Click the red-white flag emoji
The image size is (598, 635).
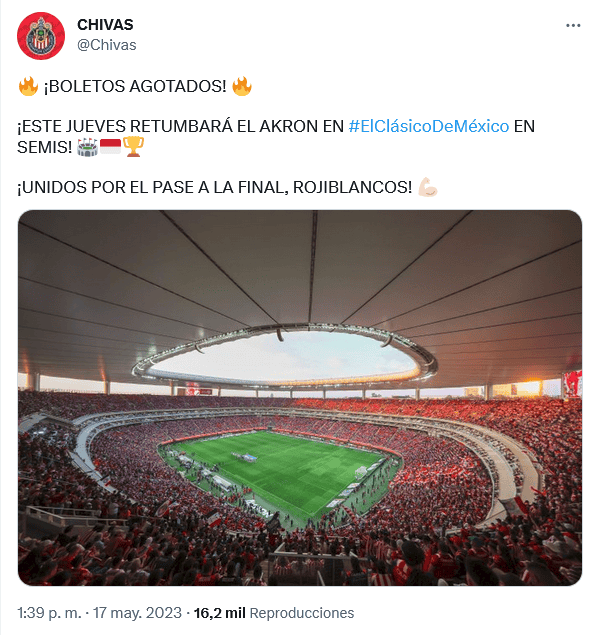pyautogui.click(x=110, y=147)
